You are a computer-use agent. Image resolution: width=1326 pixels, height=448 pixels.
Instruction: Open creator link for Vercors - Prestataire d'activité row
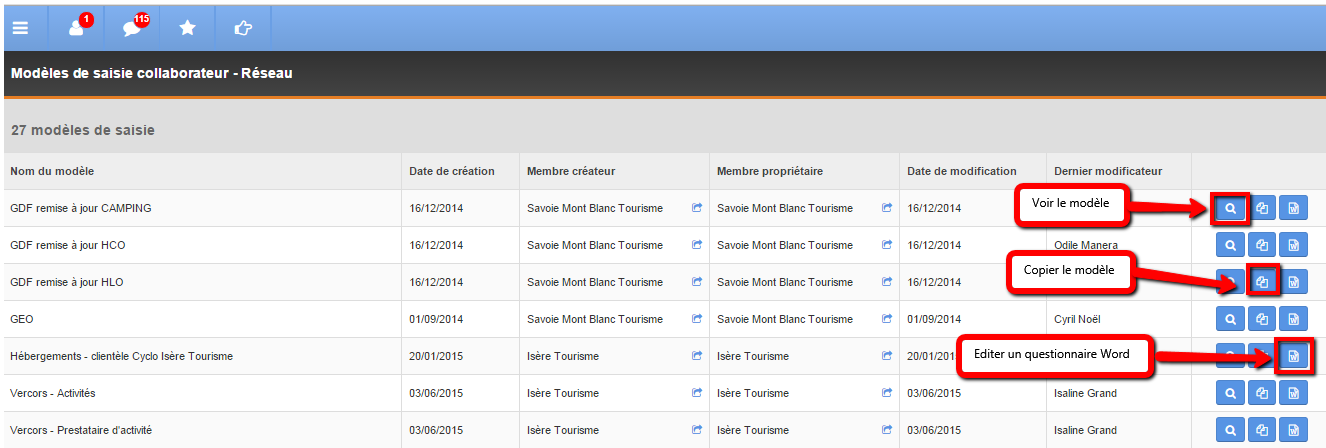coord(697,430)
